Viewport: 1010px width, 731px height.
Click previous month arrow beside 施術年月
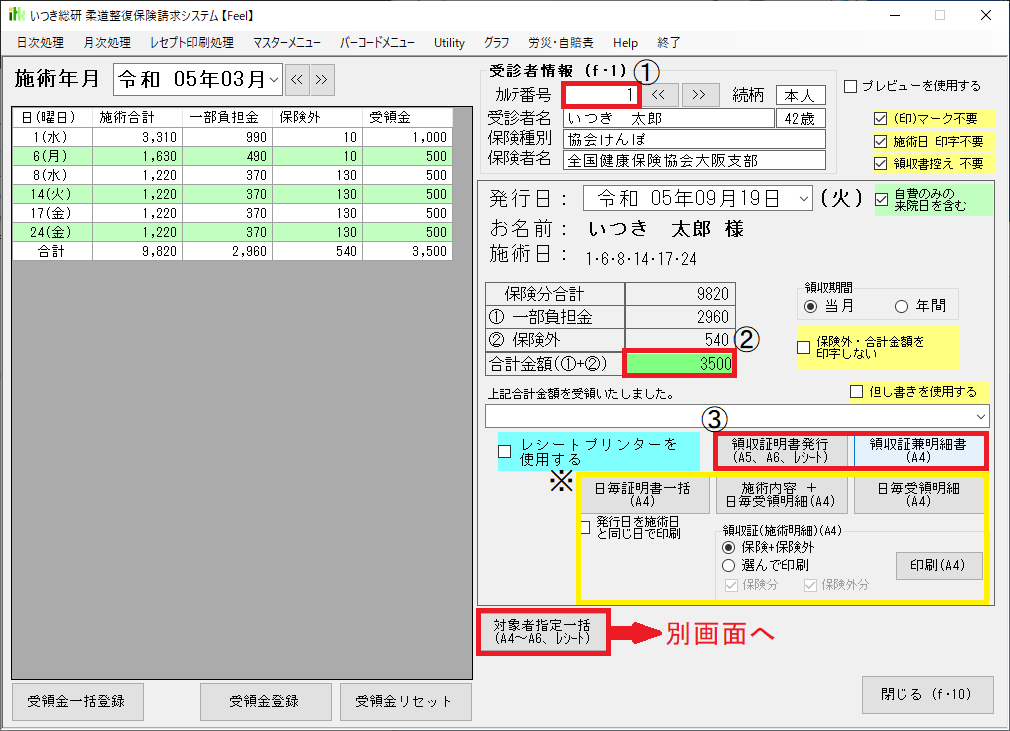297,79
